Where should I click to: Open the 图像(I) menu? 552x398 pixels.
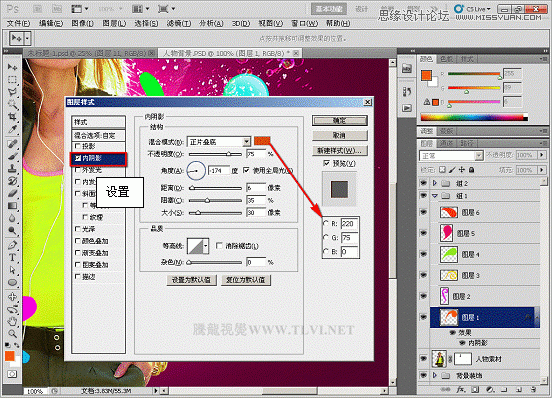point(82,23)
